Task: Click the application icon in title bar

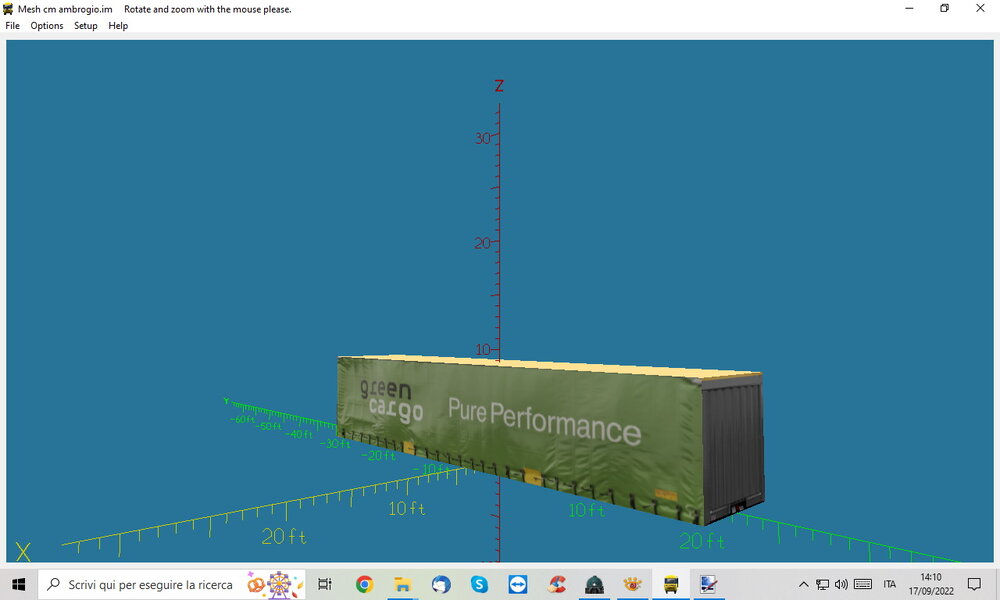Action: [8, 9]
